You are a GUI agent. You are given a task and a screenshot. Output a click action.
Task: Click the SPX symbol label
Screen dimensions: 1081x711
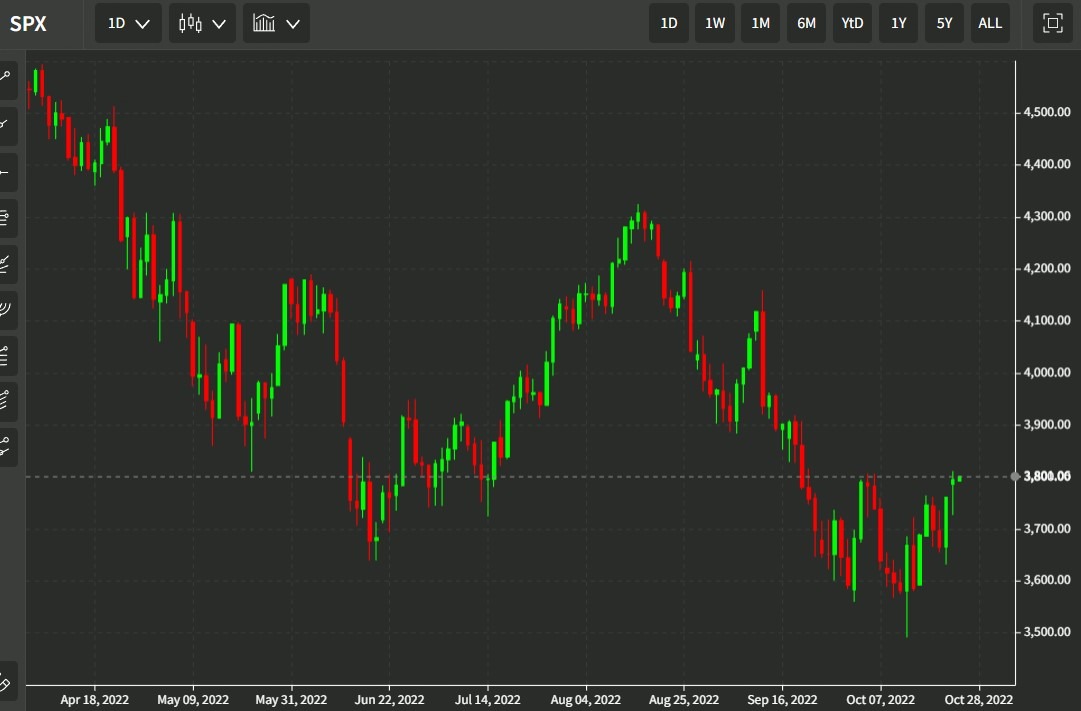tap(28, 23)
